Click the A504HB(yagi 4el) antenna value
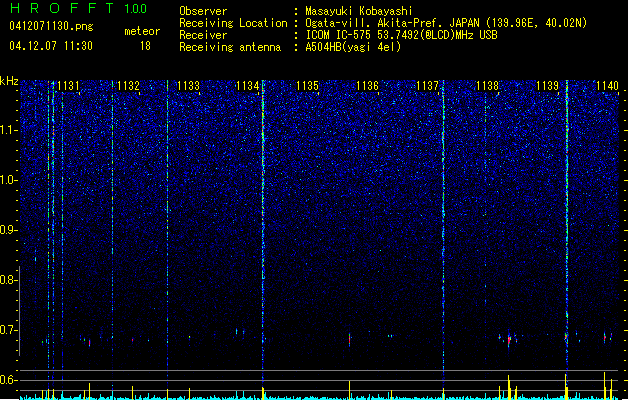This screenshot has width=629, height=400. click(x=353, y=47)
